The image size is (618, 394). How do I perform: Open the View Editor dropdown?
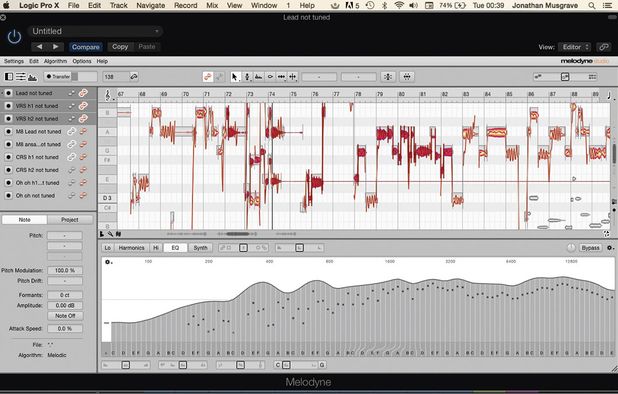pyautogui.click(x=575, y=47)
